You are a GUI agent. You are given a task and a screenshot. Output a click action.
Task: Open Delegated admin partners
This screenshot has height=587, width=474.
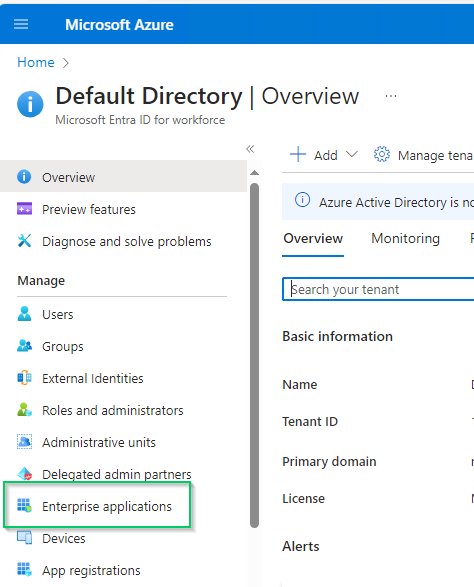tap(117, 474)
